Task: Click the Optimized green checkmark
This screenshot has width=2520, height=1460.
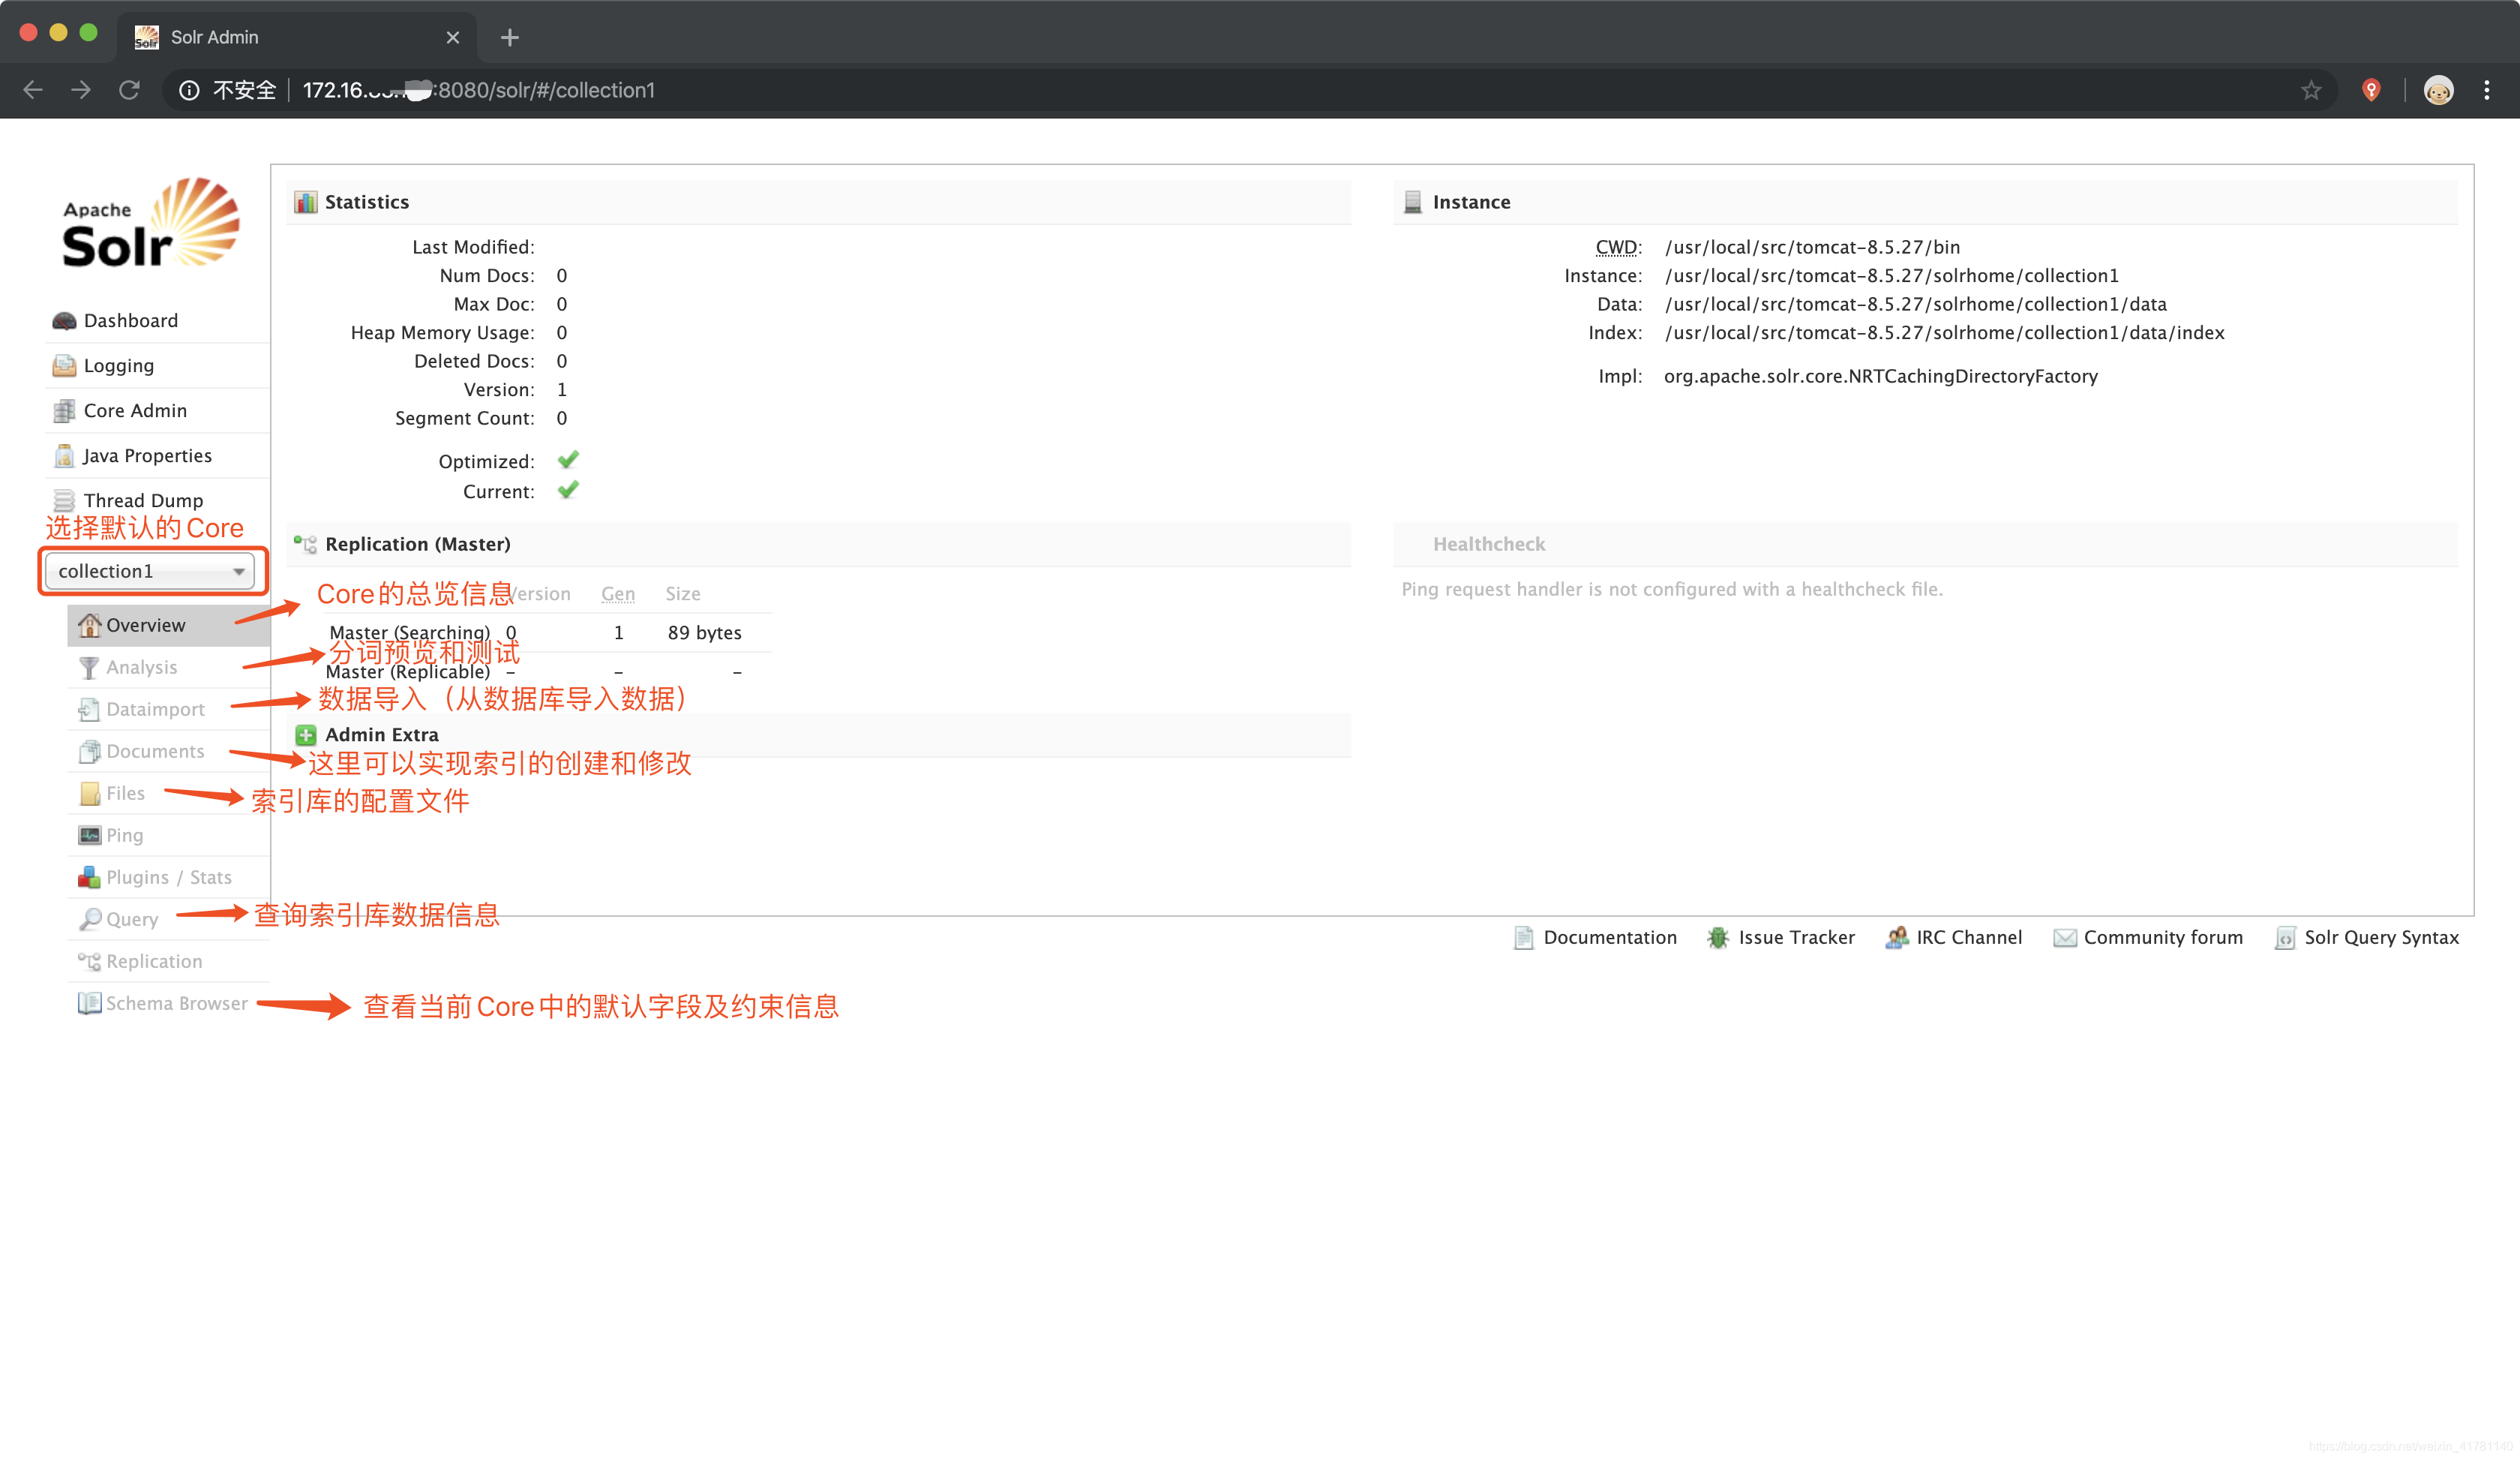Action: click(x=568, y=461)
